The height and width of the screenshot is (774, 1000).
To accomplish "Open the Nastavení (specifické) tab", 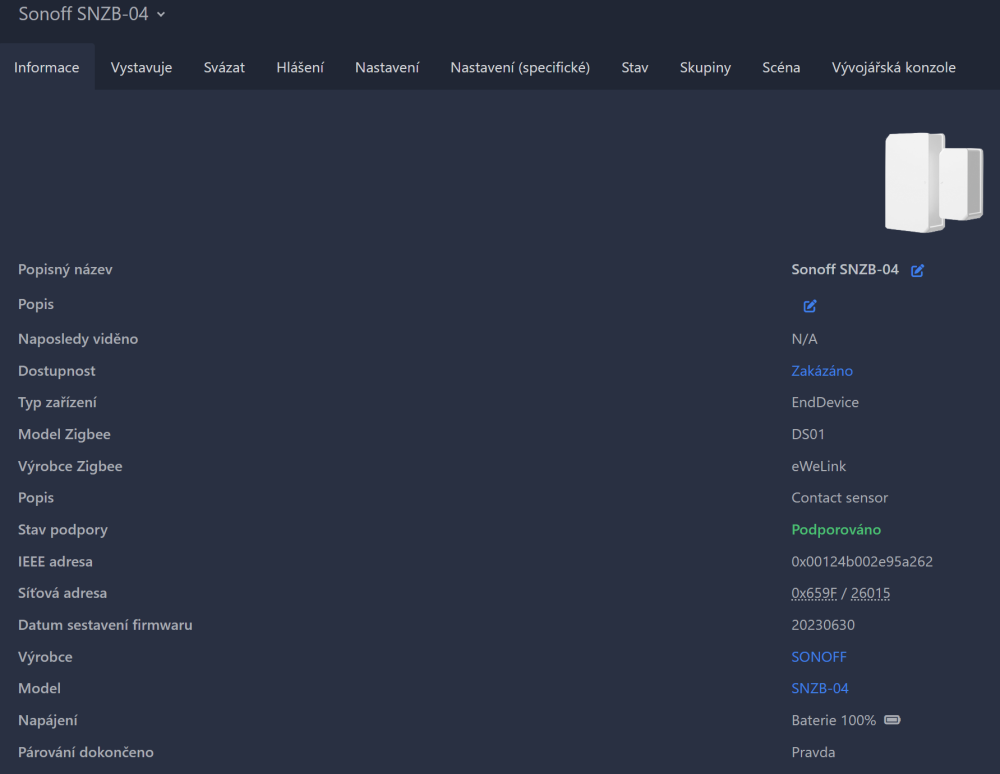I will click(520, 67).
